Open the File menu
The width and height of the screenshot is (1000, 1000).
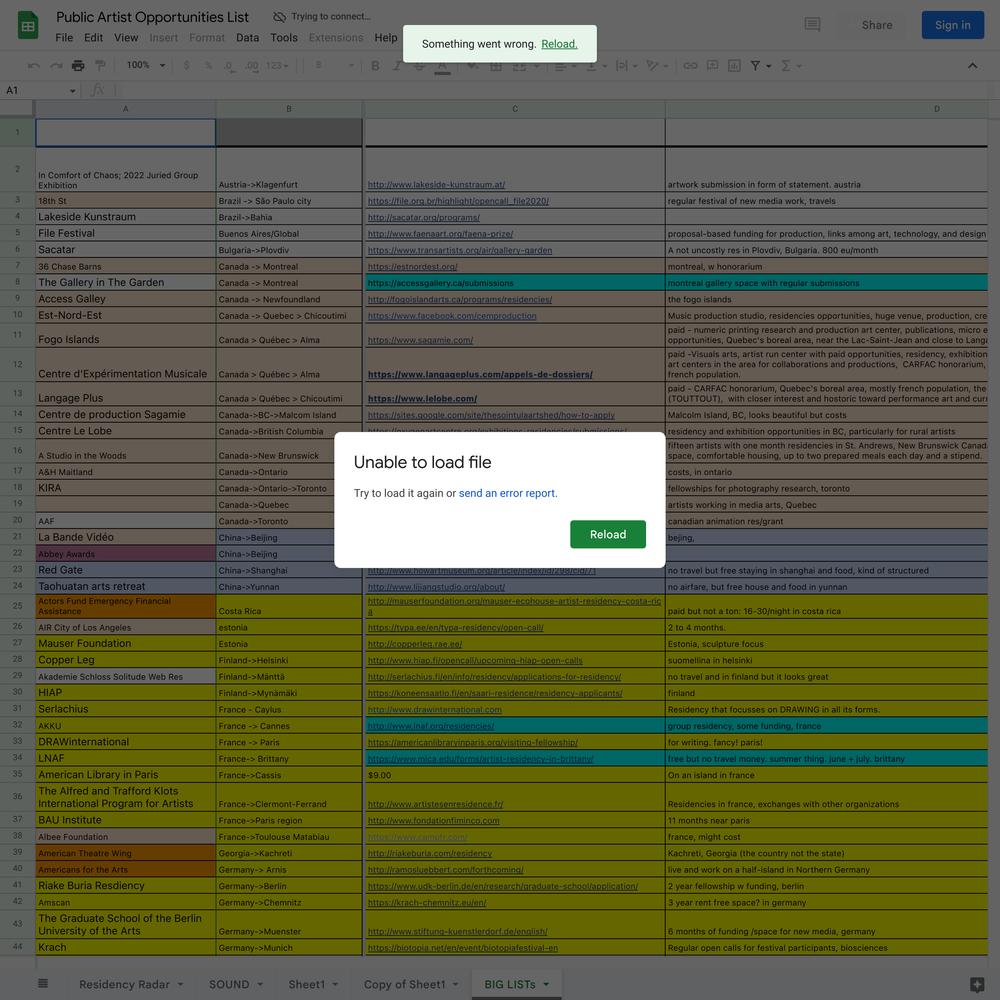(64, 38)
